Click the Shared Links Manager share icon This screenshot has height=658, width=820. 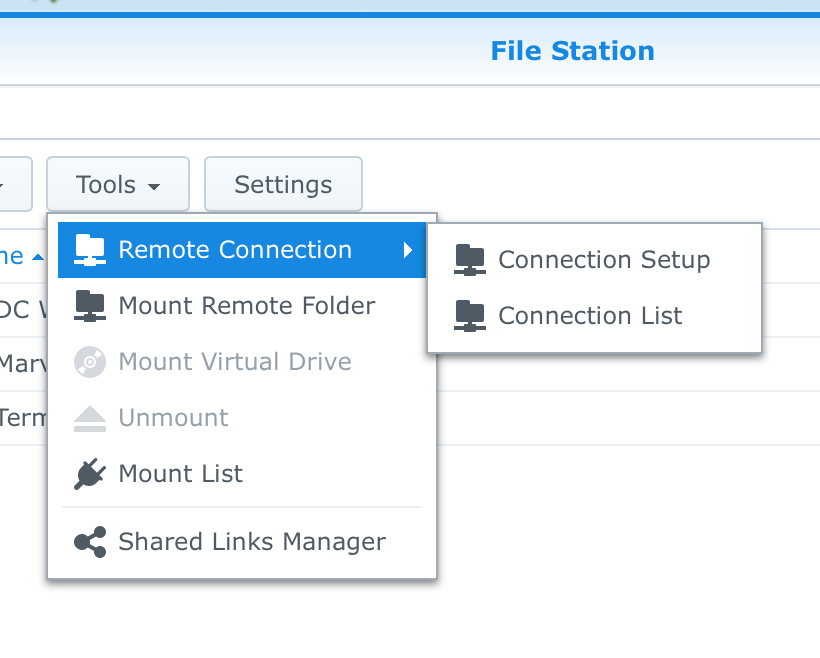tap(90, 542)
